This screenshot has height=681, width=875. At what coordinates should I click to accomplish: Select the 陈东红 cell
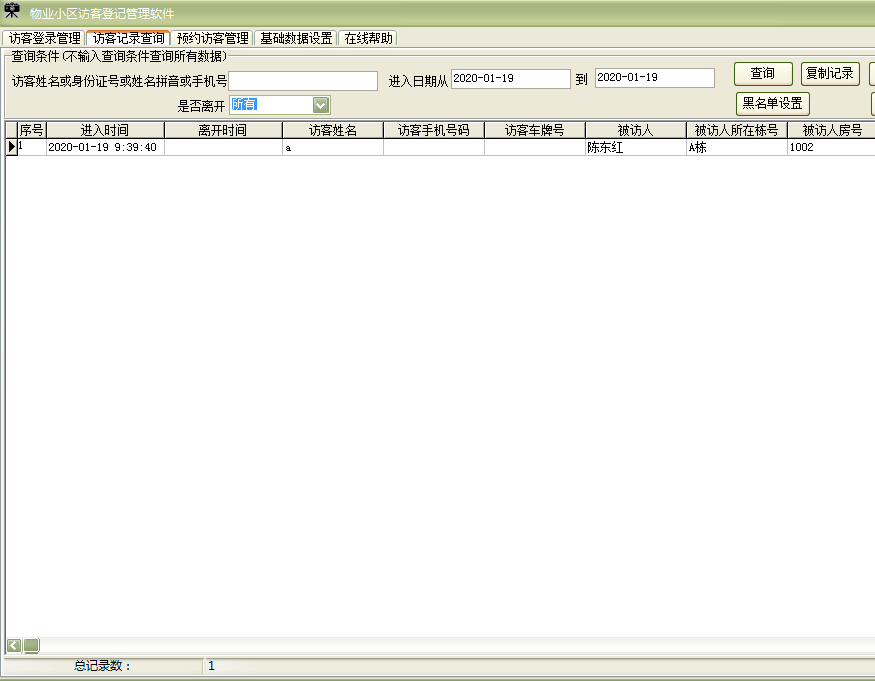[x=636, y=147]
